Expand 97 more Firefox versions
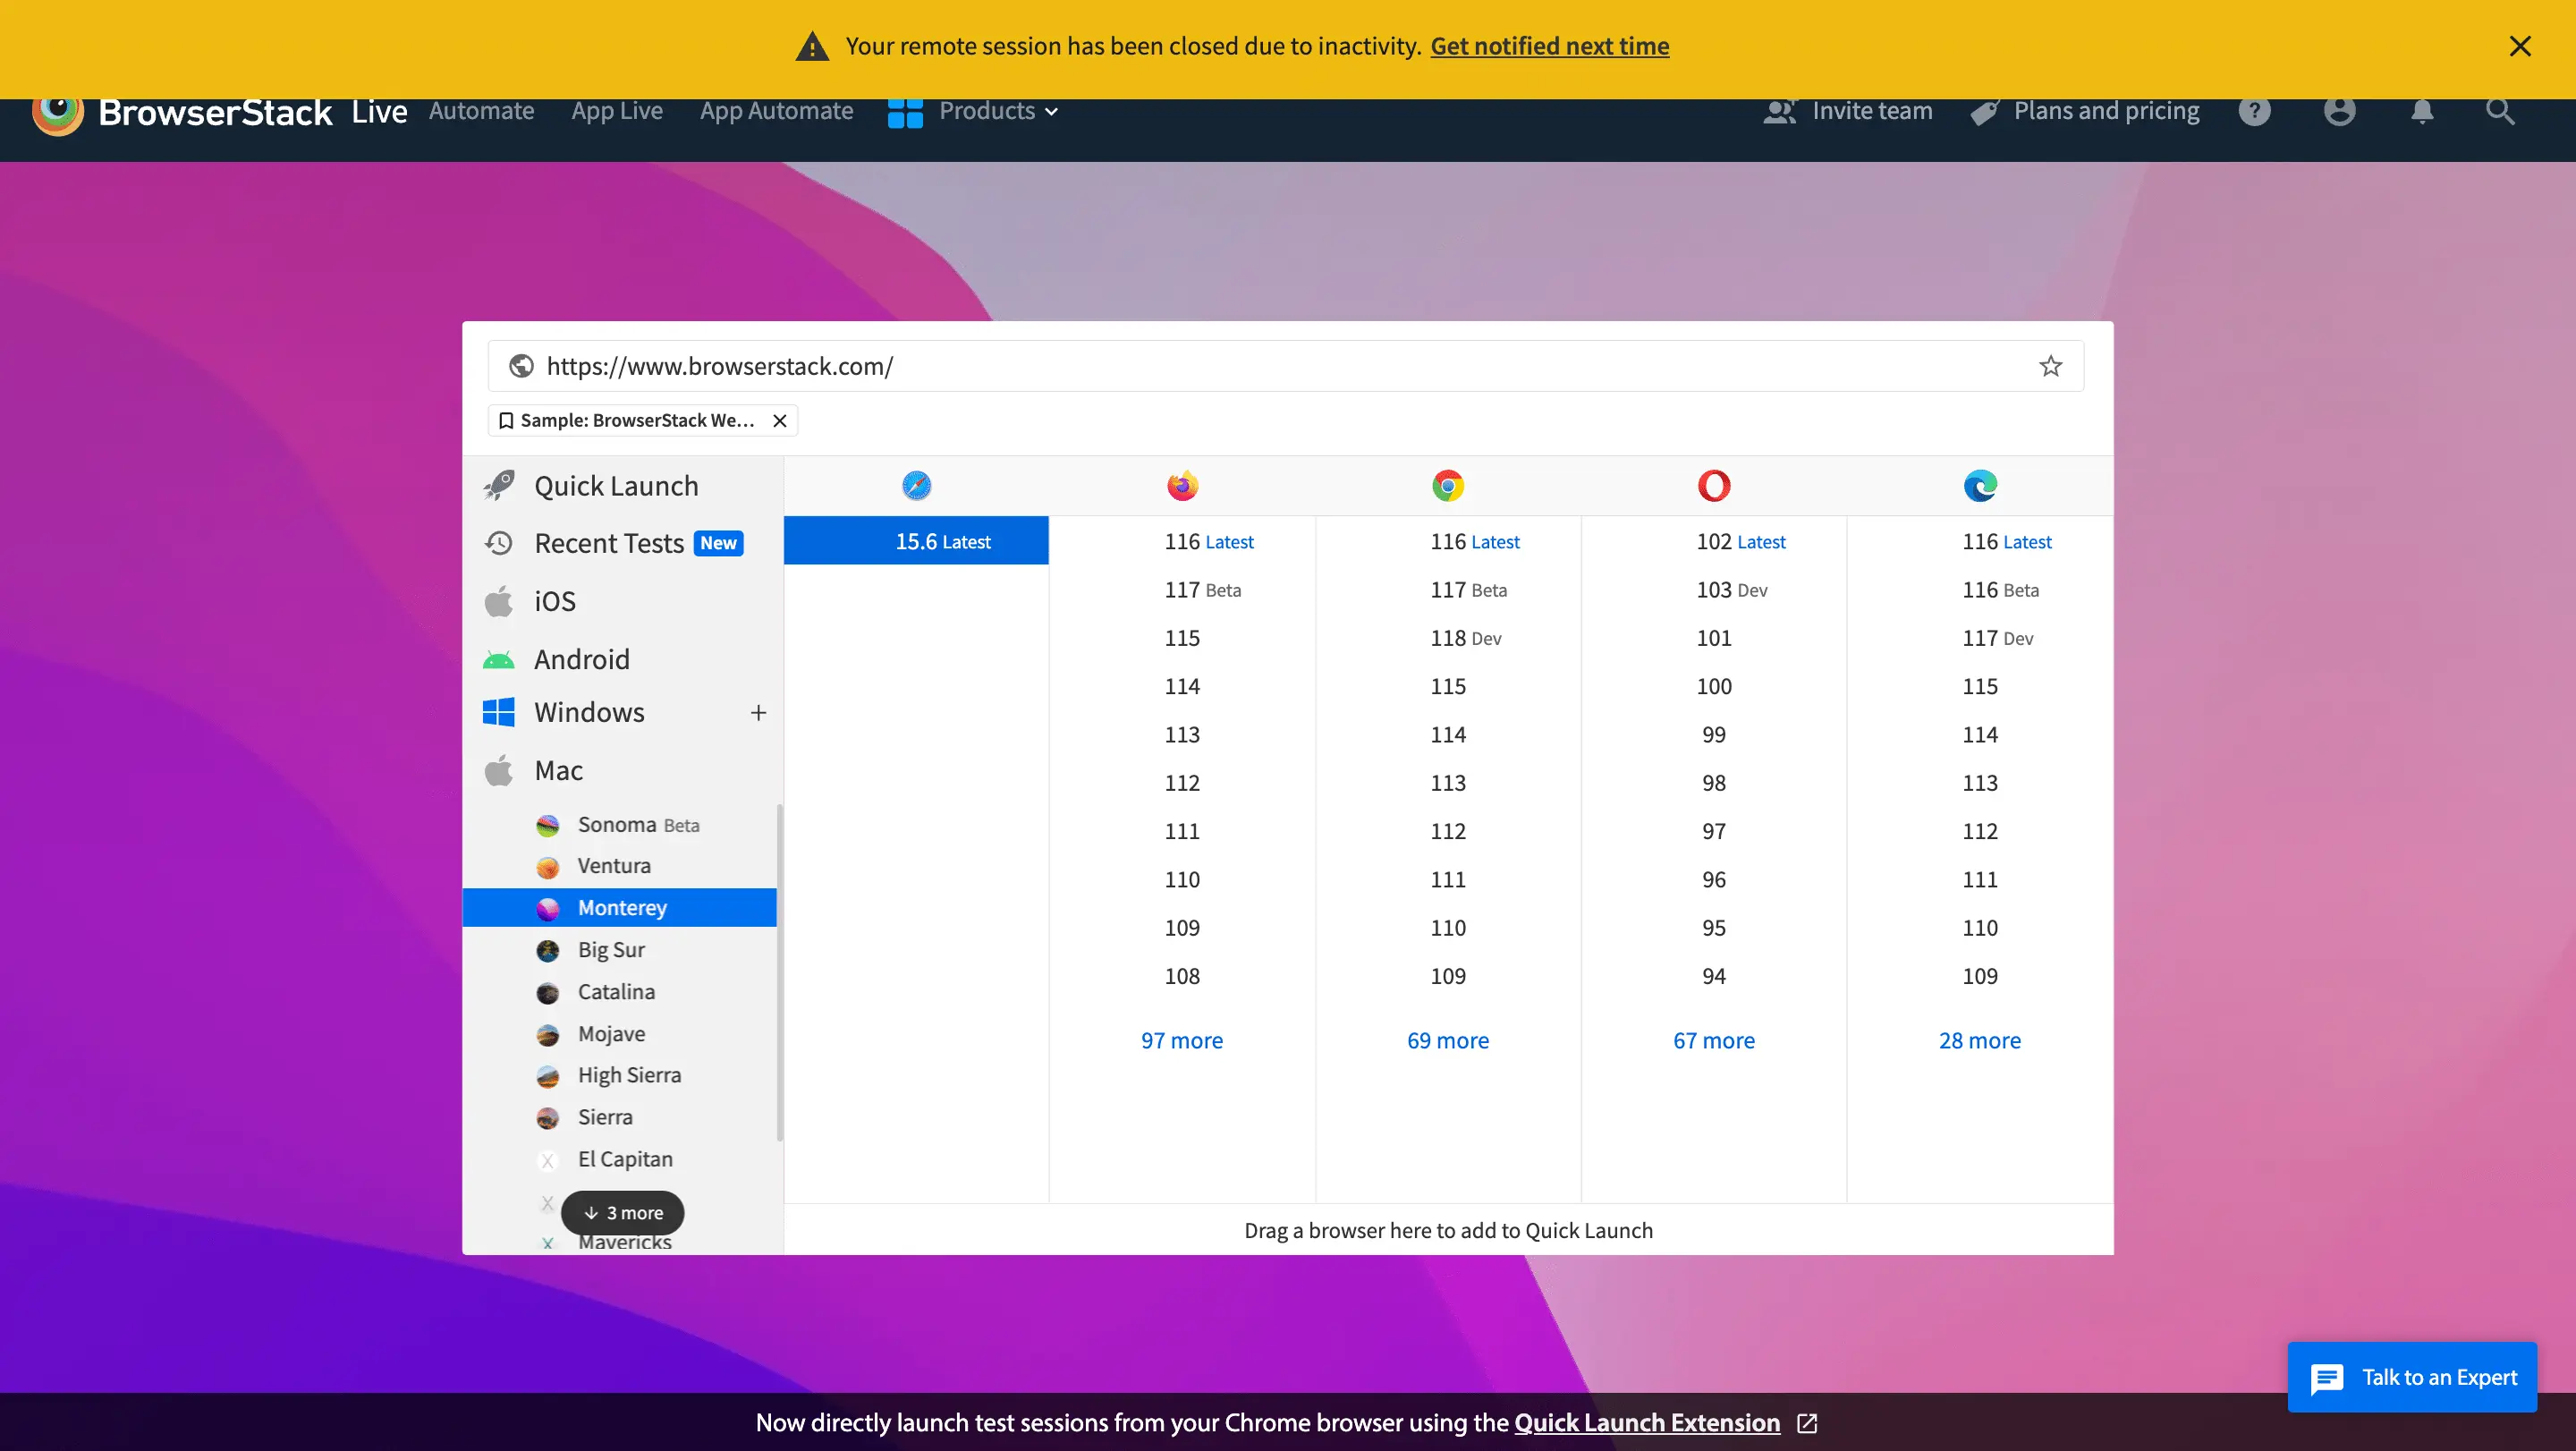 (x=1181, y=1040)
